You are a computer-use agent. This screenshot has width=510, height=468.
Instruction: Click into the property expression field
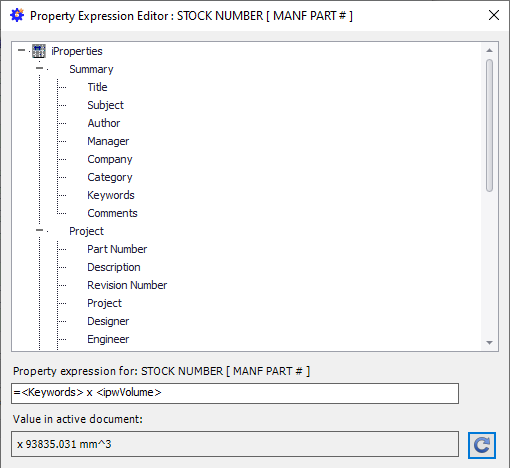(x=235, y=393)
